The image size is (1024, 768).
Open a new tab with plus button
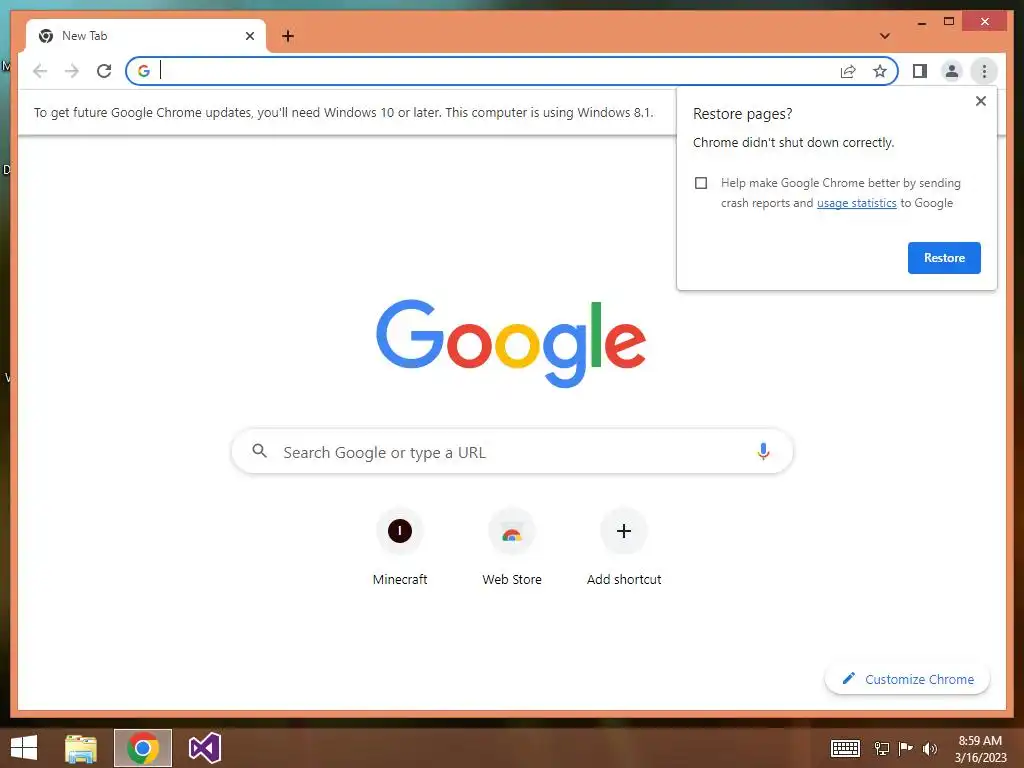(x=288, y=36)
